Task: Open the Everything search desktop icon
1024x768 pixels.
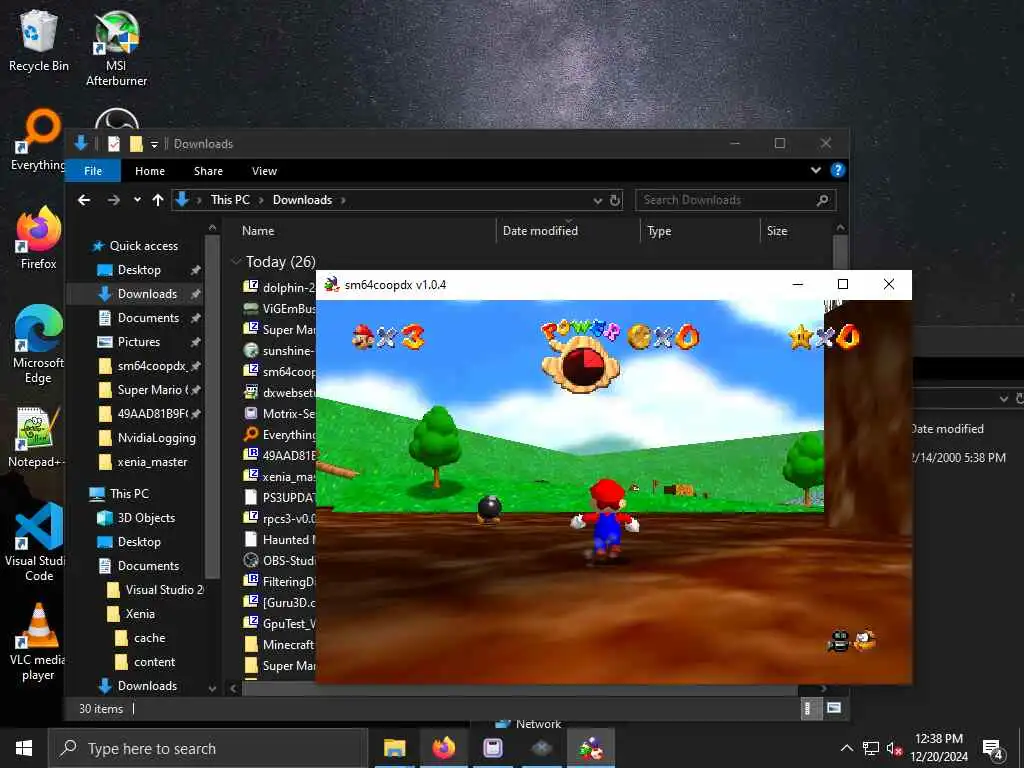Action: (x=38, y=140)
